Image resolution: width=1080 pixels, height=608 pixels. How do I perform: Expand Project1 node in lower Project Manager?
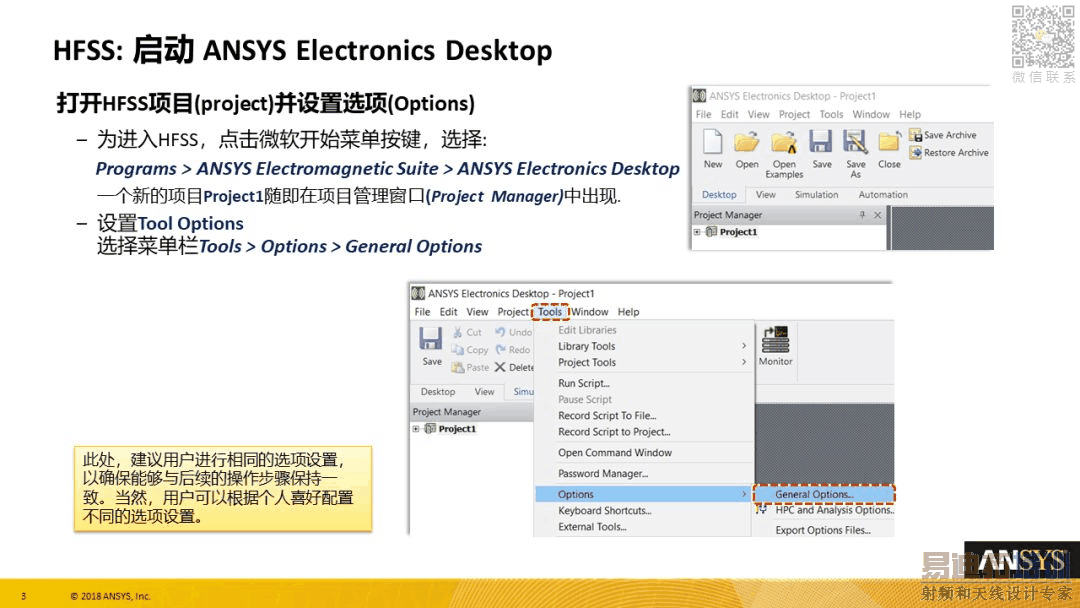(x=416, y=429)
